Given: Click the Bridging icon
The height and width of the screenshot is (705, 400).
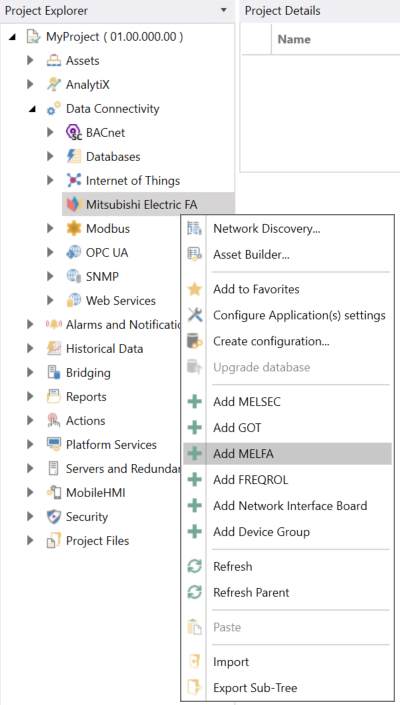Looking at the screenshot, I should tap(54, 373).
